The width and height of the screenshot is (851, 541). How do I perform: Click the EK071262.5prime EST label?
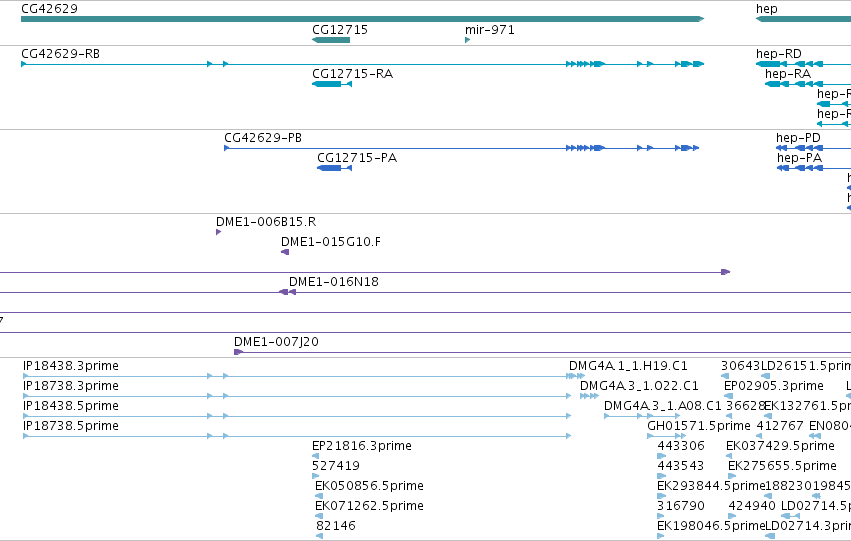click(x=369, y=506)
